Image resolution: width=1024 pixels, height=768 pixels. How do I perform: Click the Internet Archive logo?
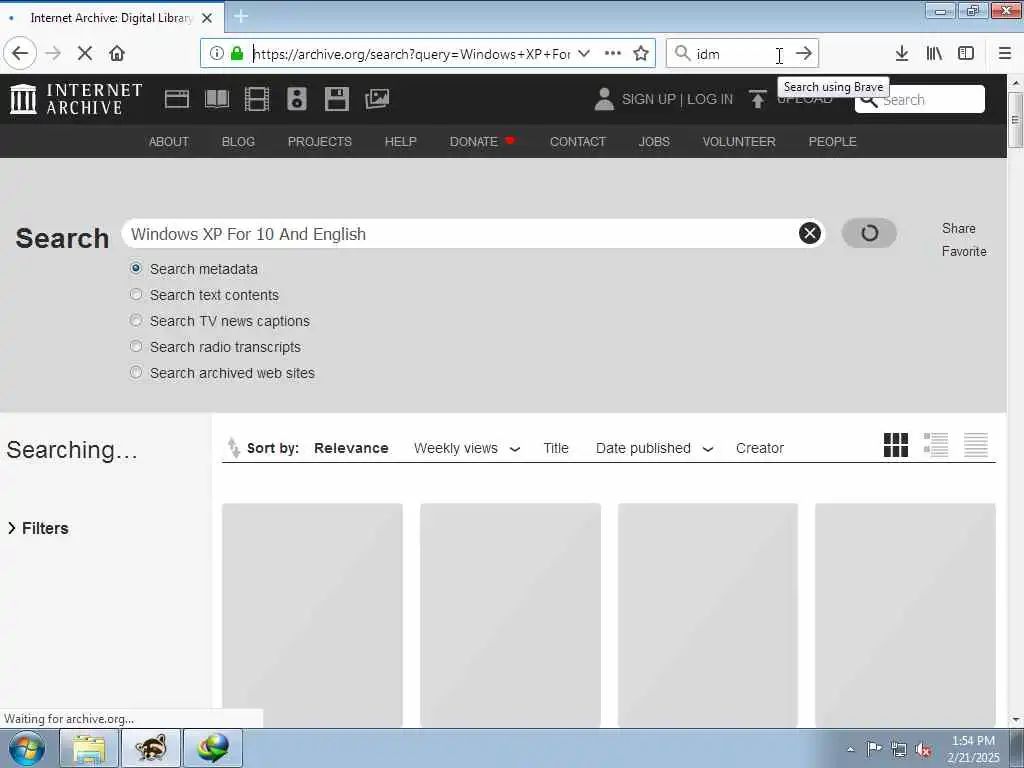[x=76, y=99]
